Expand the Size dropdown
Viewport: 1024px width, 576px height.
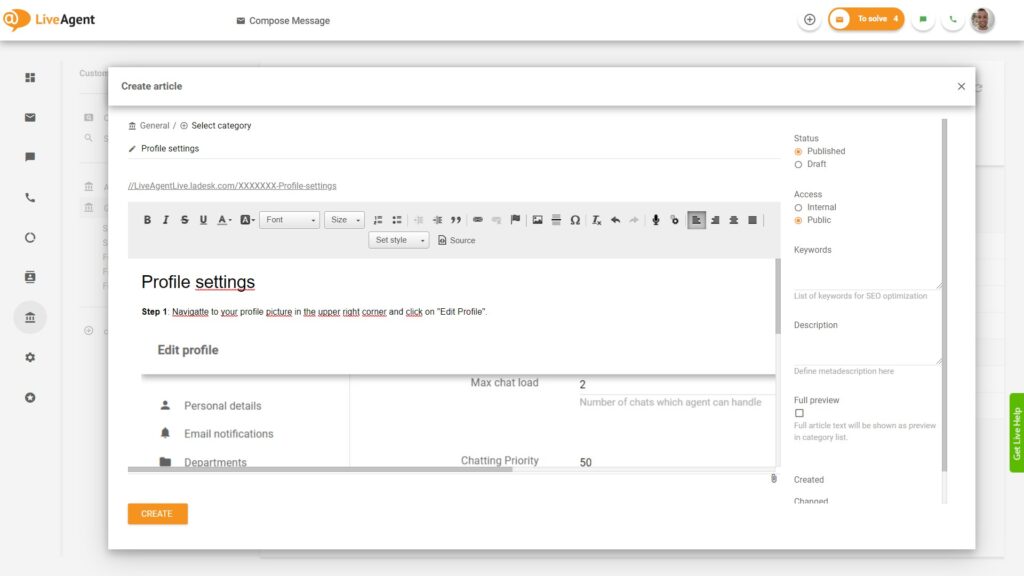[344, 220]
